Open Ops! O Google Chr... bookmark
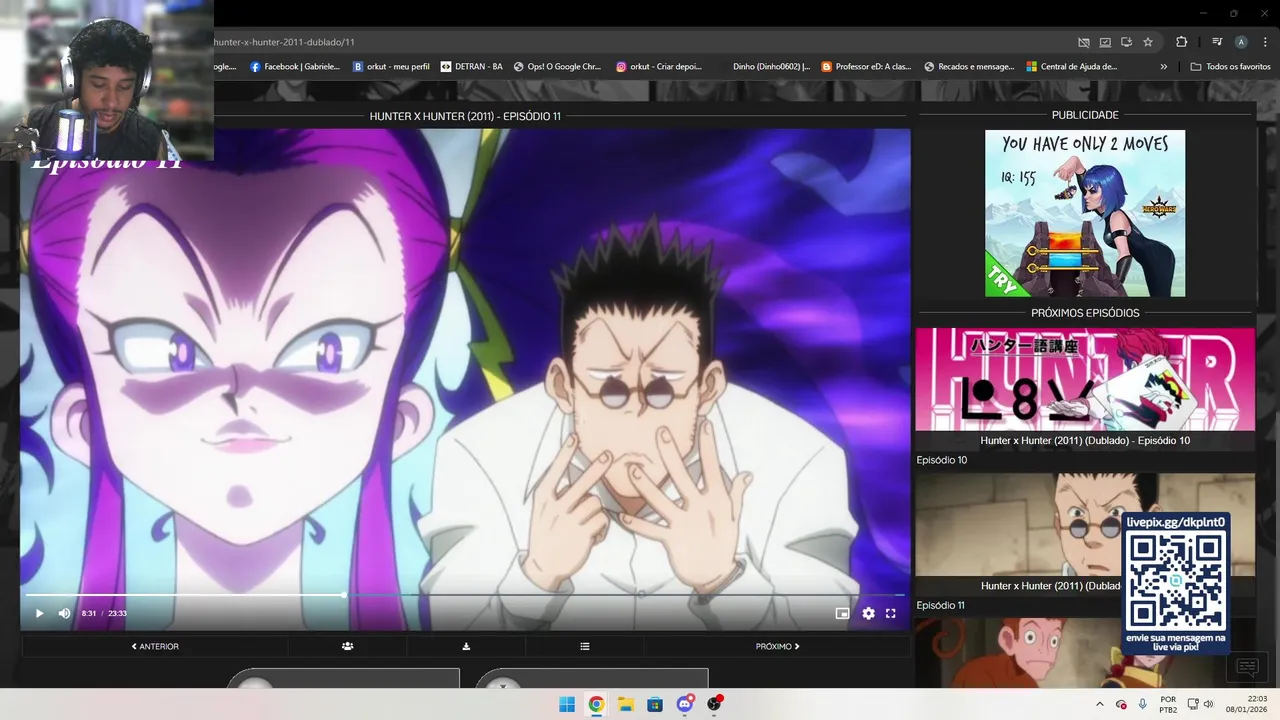This screenshot has width=1280, height=720. coord(557,67)
